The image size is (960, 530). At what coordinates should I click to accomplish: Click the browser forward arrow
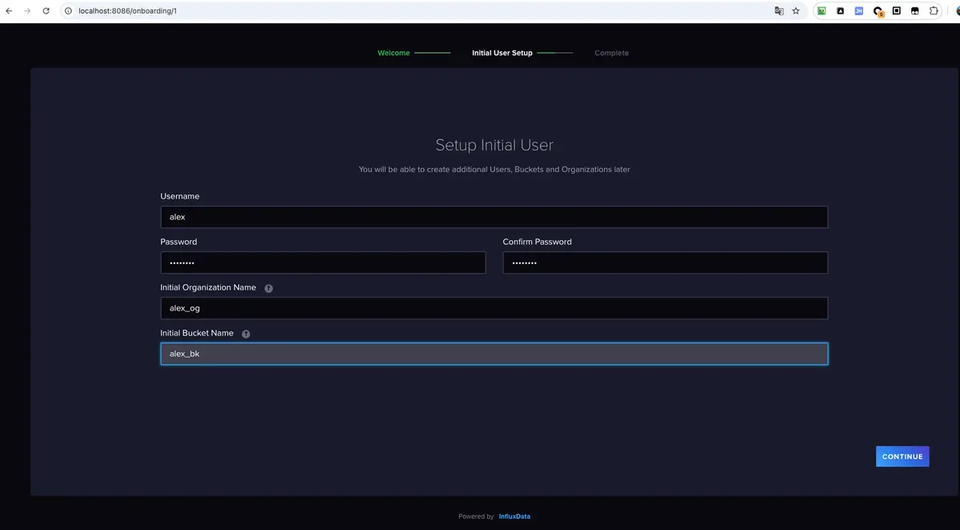coord(28,11)
